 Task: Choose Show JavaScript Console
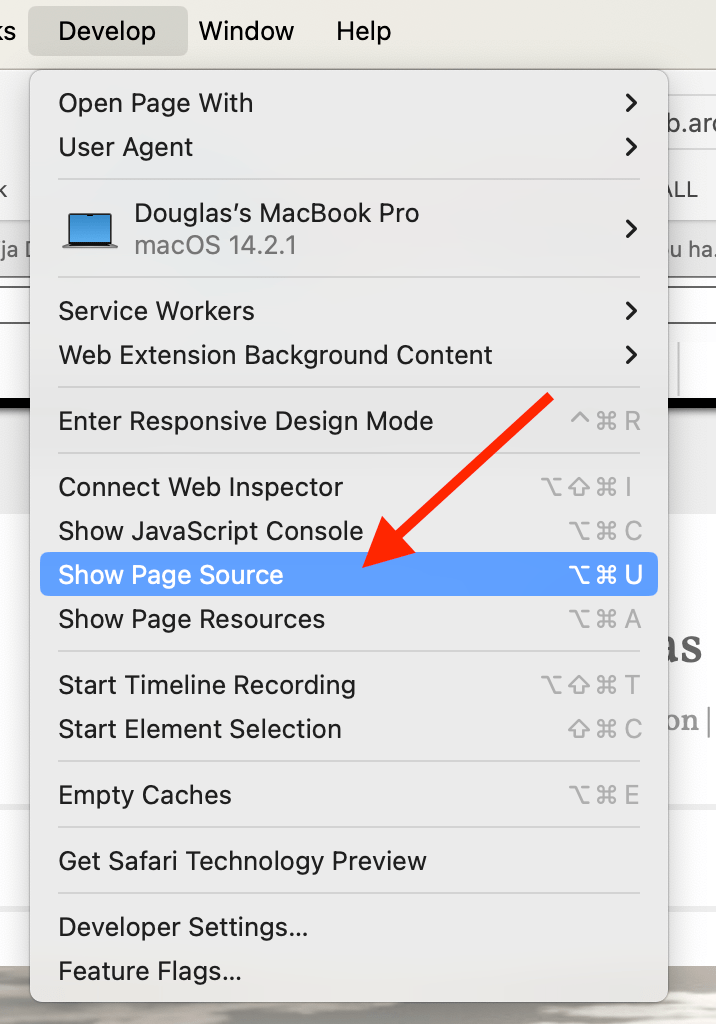[x=211, y=531]
